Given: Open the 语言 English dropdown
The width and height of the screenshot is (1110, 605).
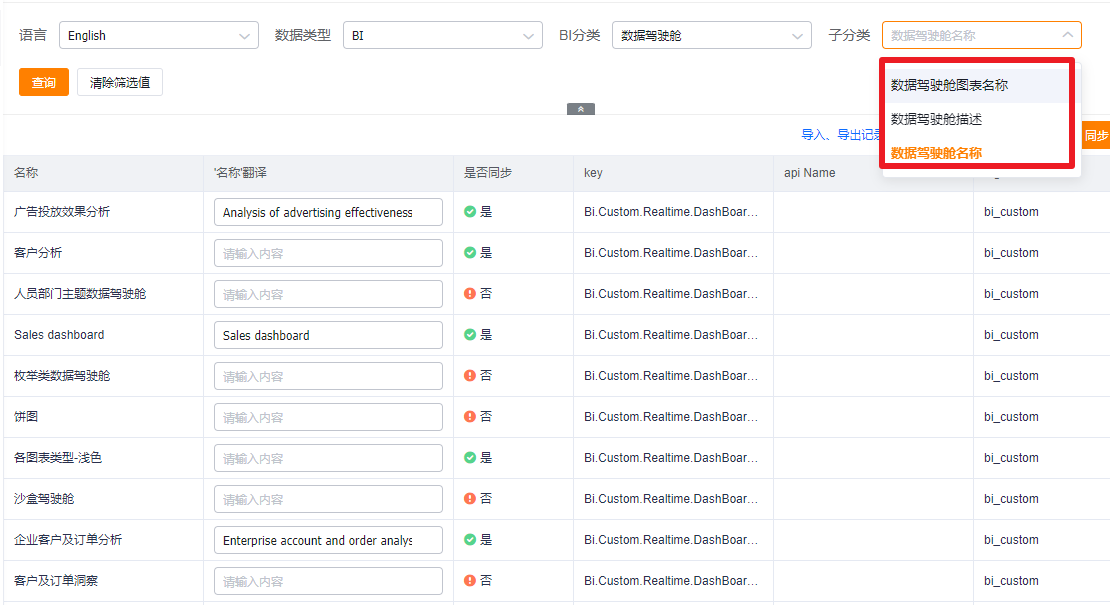Looking at the screenshot, I should point(159,35).
